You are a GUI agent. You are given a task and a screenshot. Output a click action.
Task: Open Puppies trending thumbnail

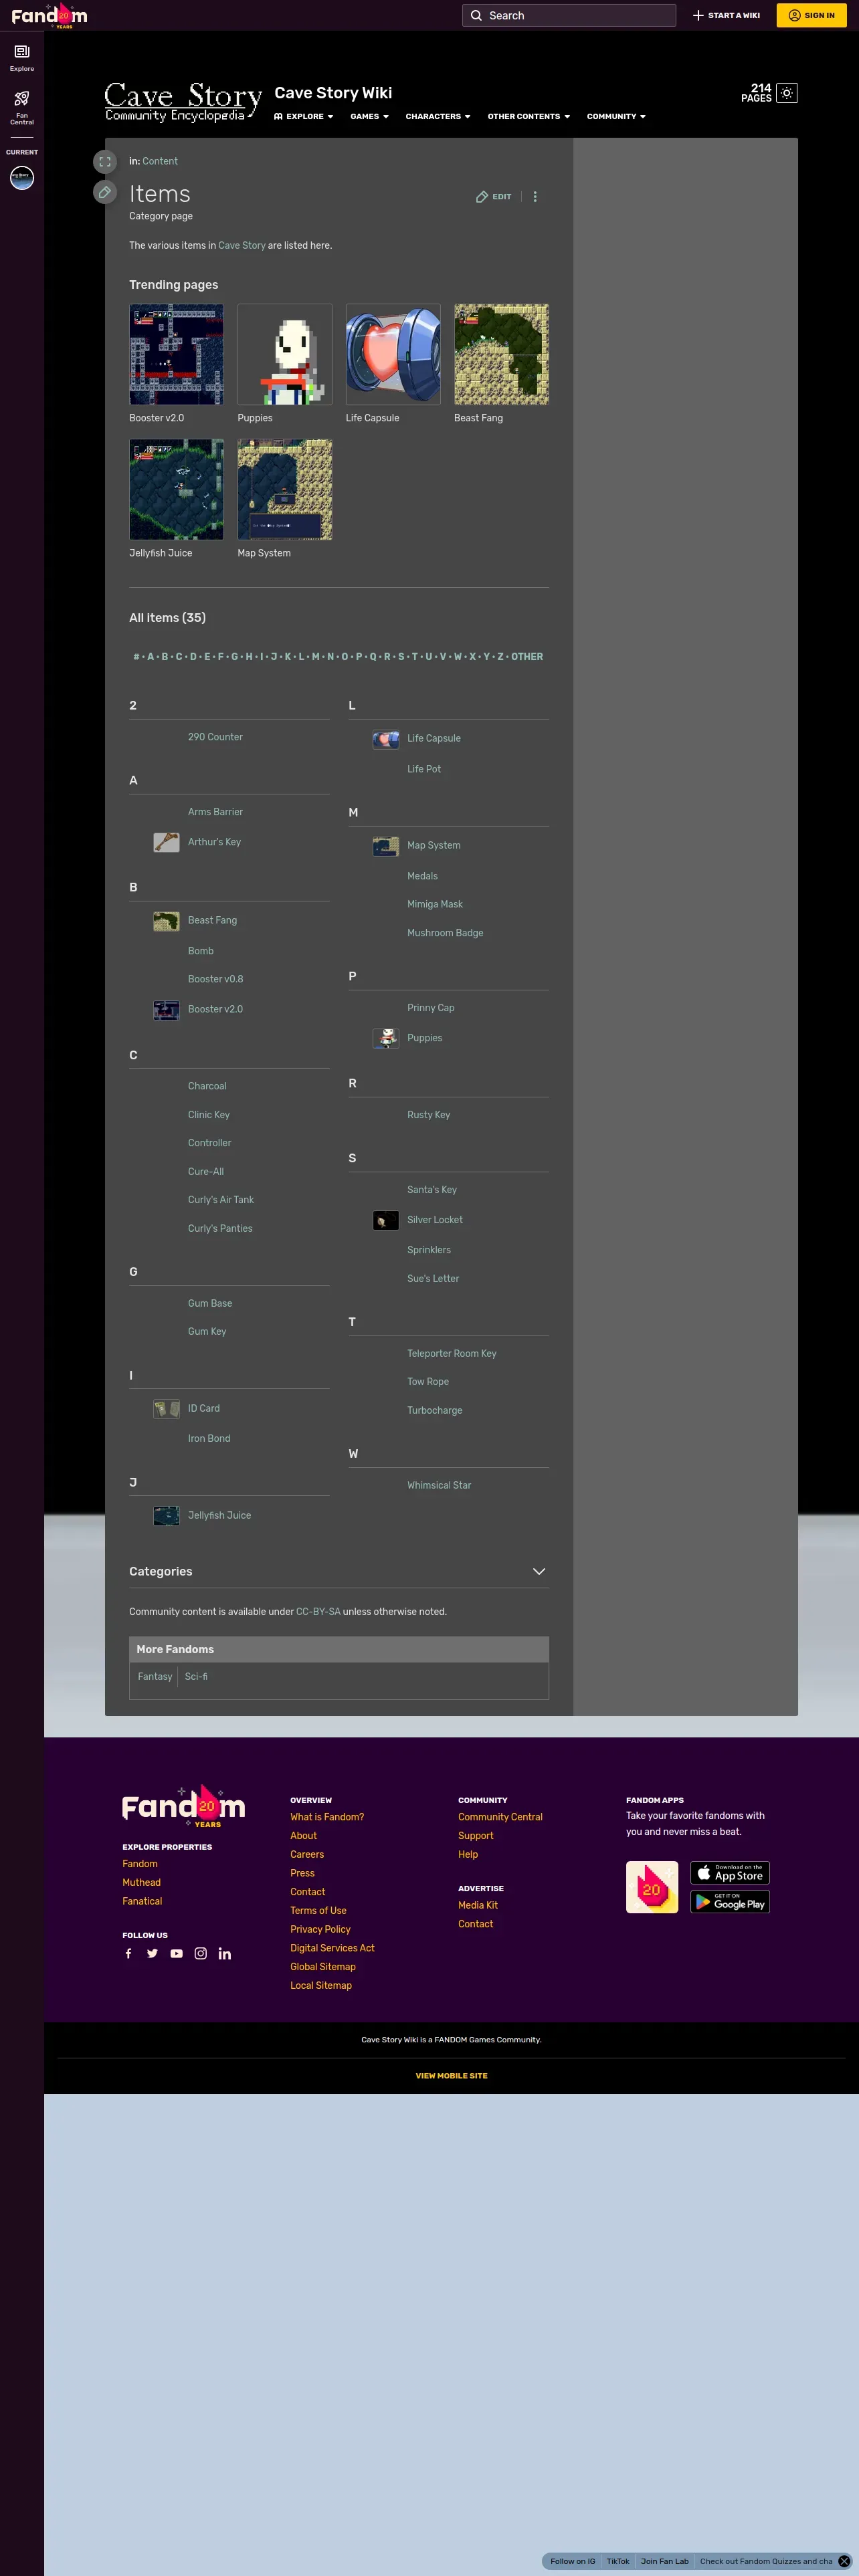[x=284, y=354]
